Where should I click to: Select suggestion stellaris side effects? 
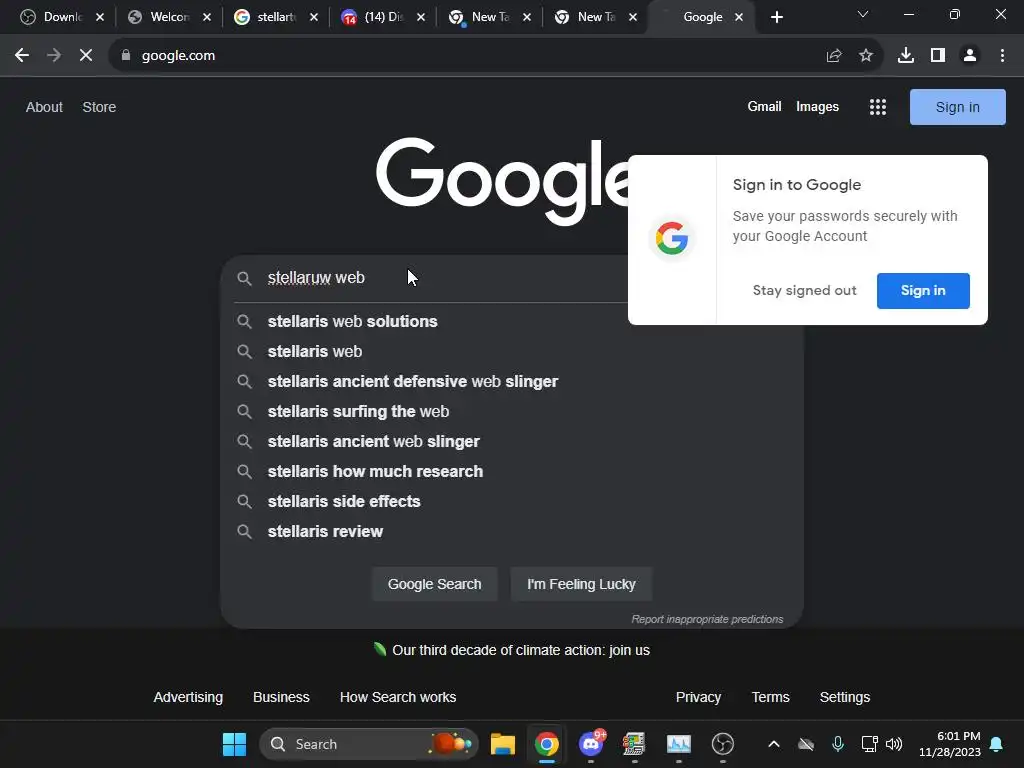tap(511, 502)
